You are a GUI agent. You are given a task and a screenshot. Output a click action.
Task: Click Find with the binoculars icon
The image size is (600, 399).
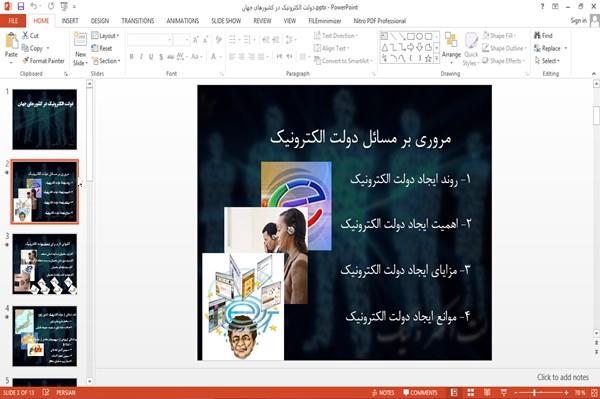click(543, 35)
